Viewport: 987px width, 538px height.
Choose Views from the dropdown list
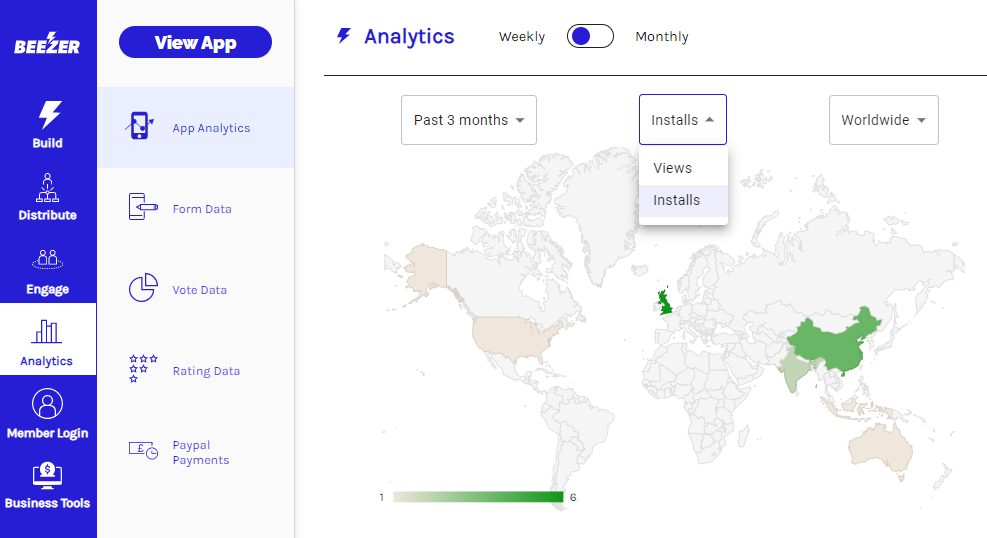click(x=673, y=168)
